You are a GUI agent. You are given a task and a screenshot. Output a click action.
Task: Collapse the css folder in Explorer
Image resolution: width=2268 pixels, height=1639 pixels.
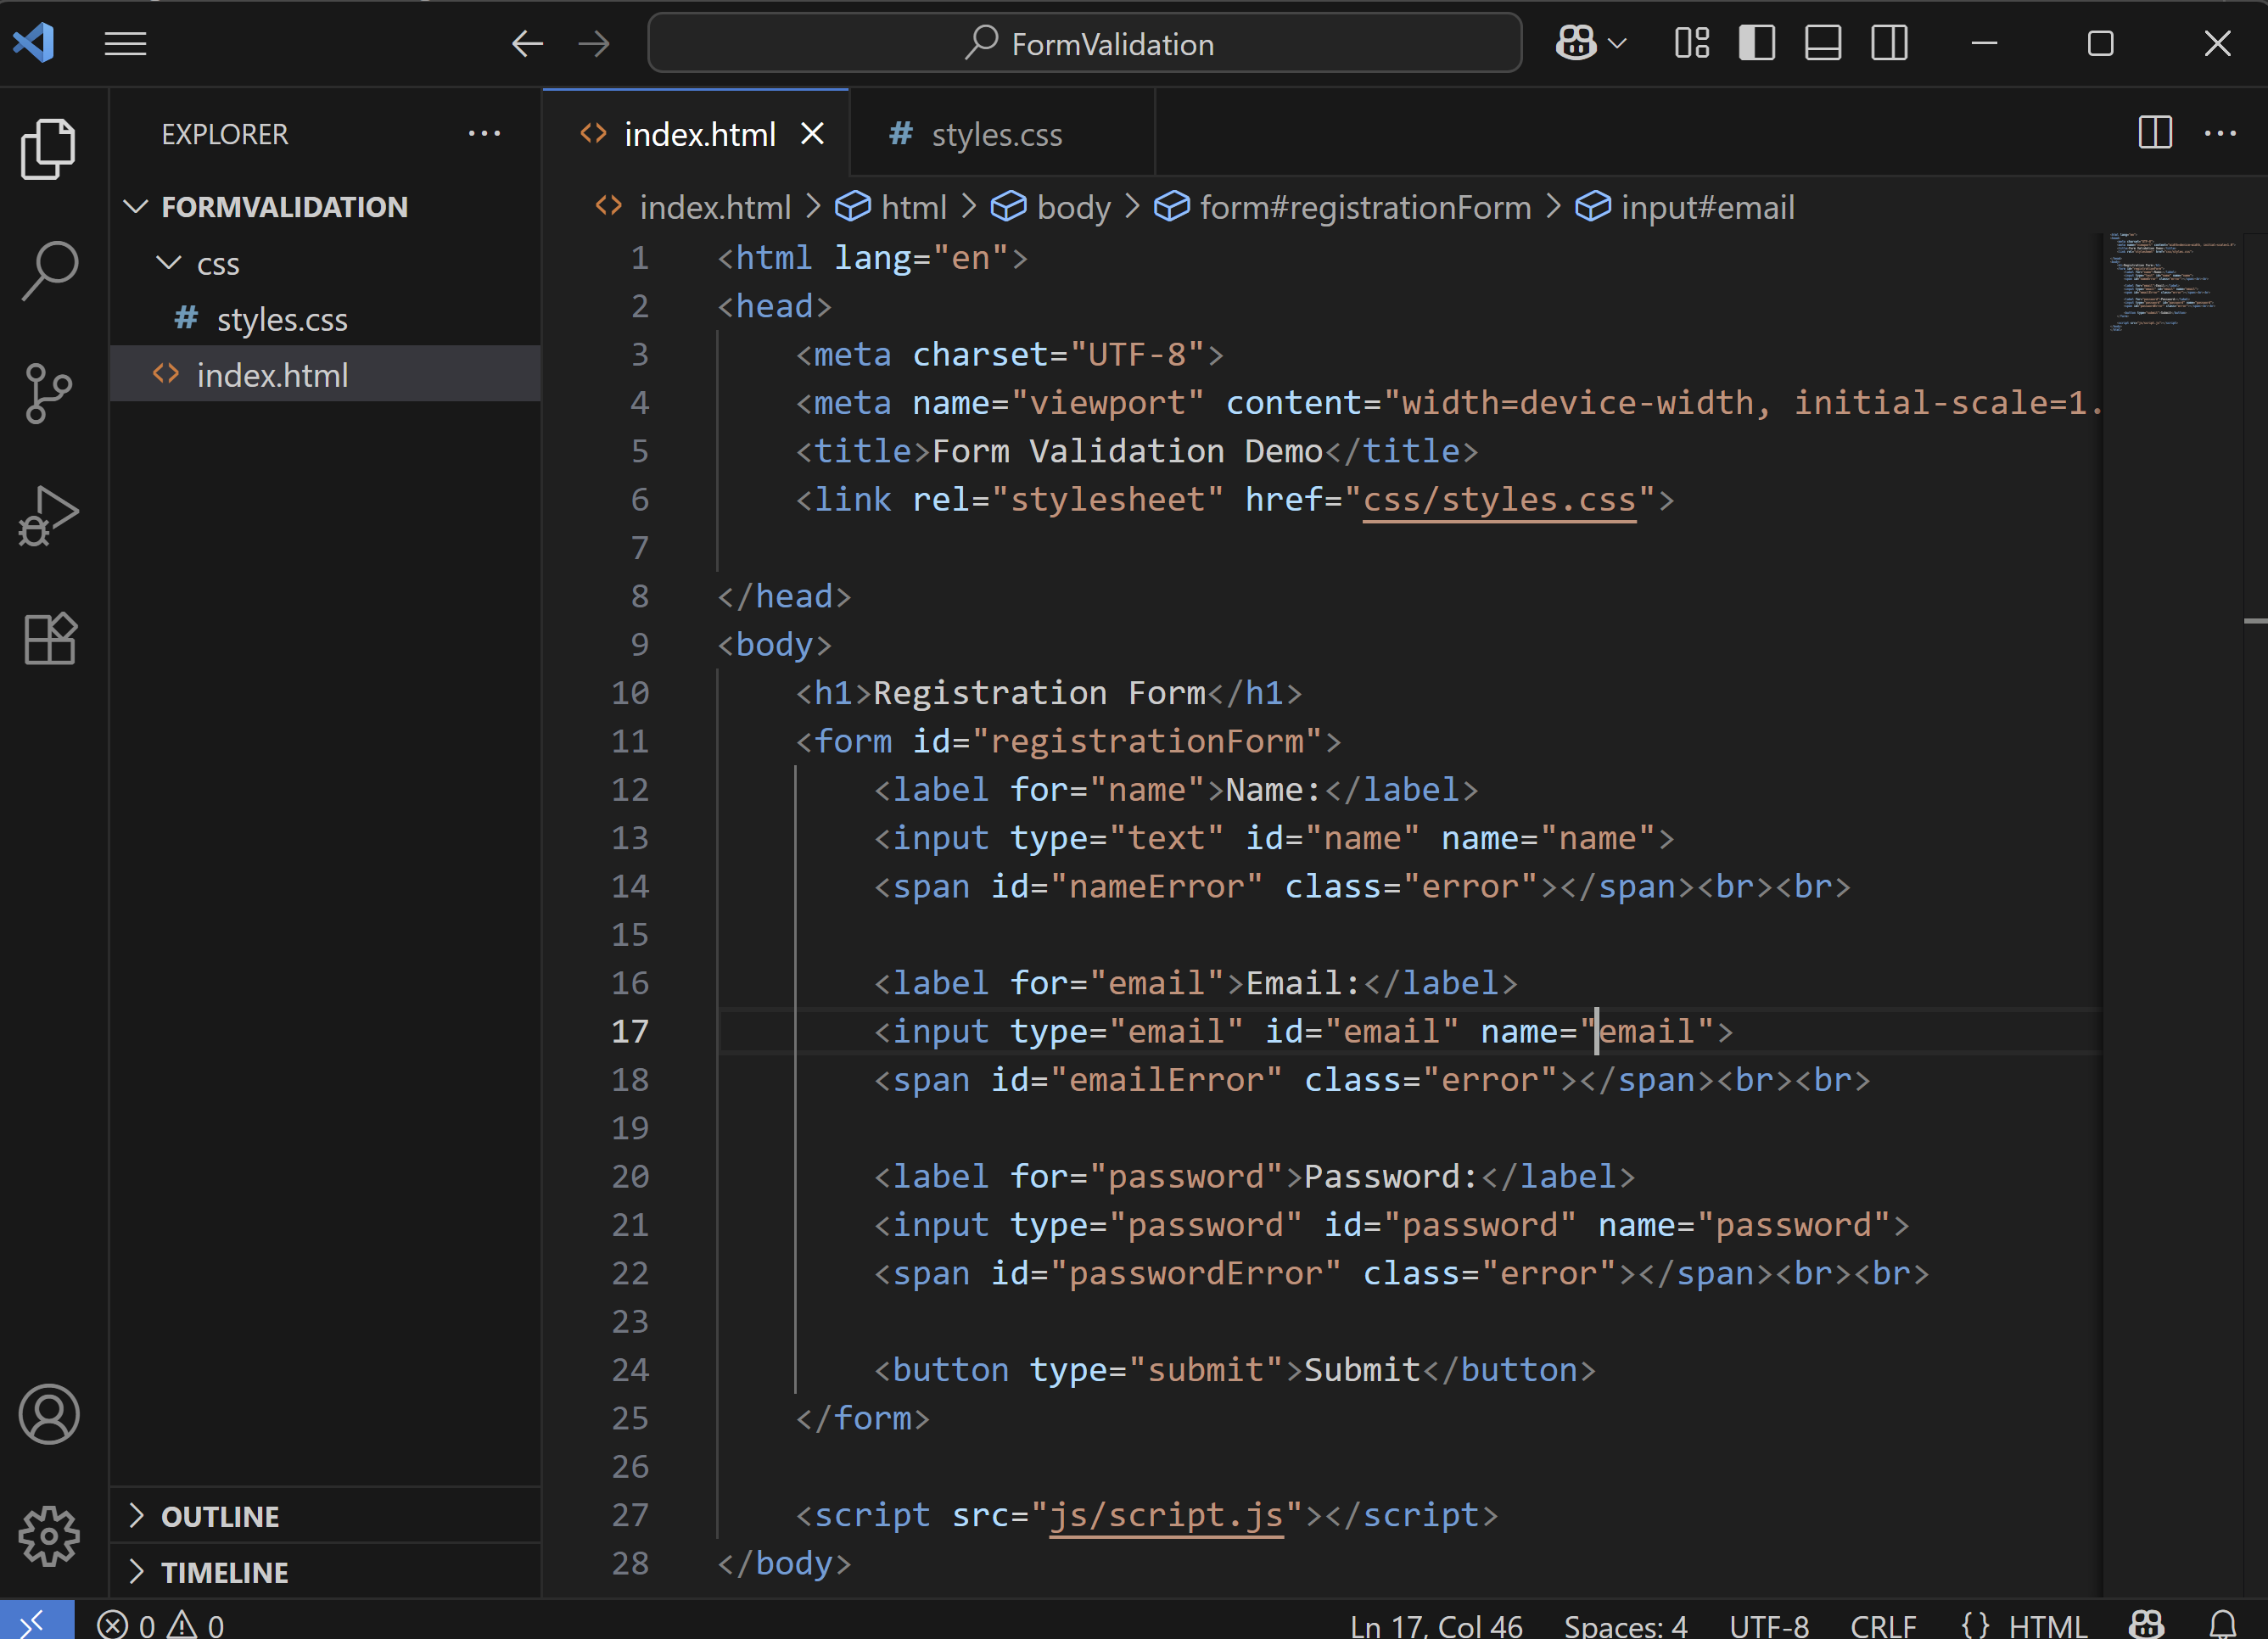click(169, 263)
